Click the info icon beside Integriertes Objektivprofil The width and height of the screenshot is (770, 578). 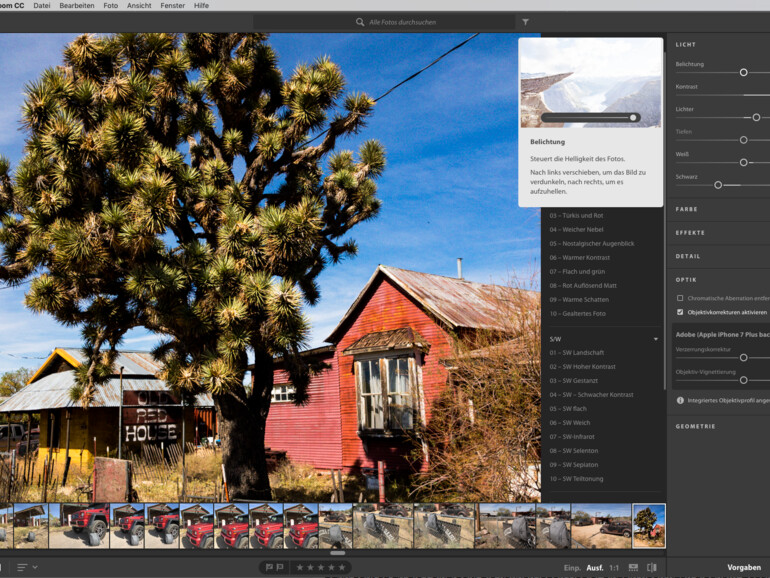[x=680, y=400]
